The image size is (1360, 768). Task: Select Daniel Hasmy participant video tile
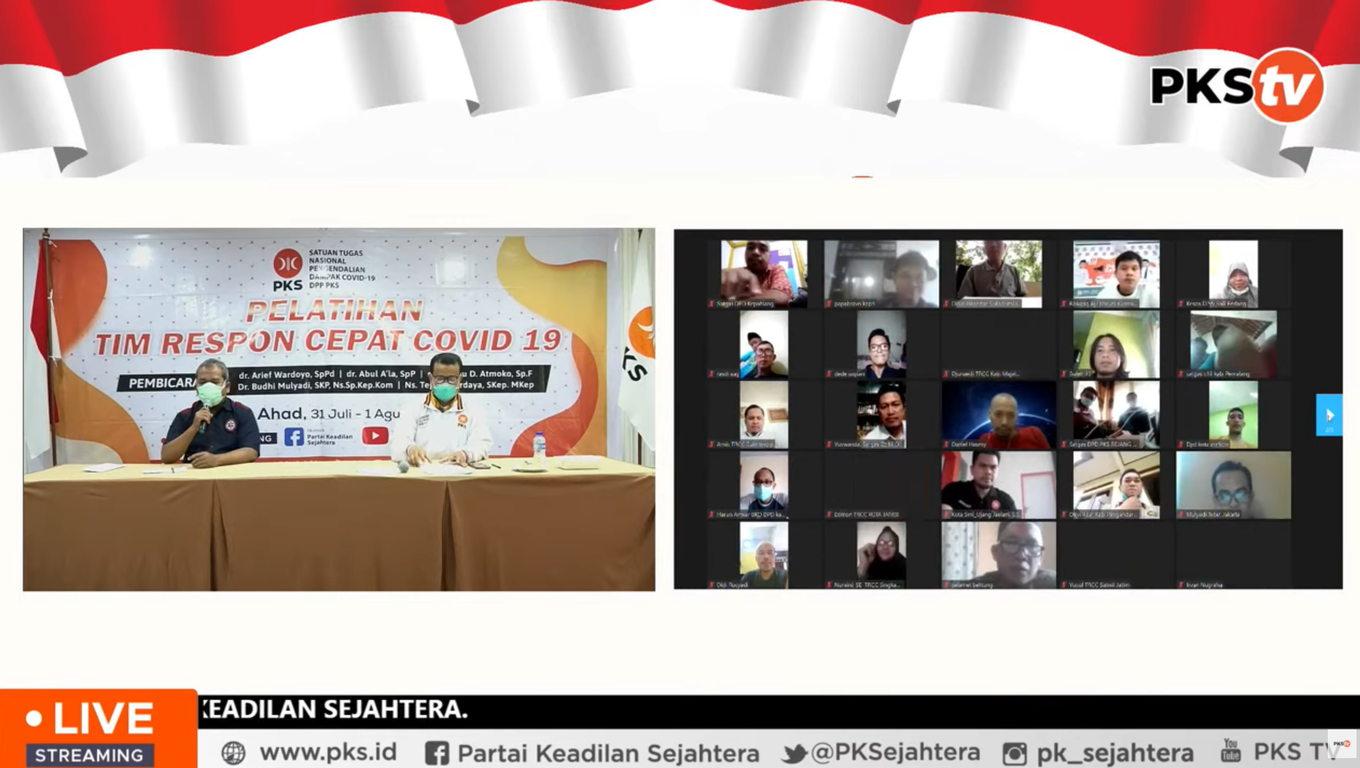click(x=998, y=415)
